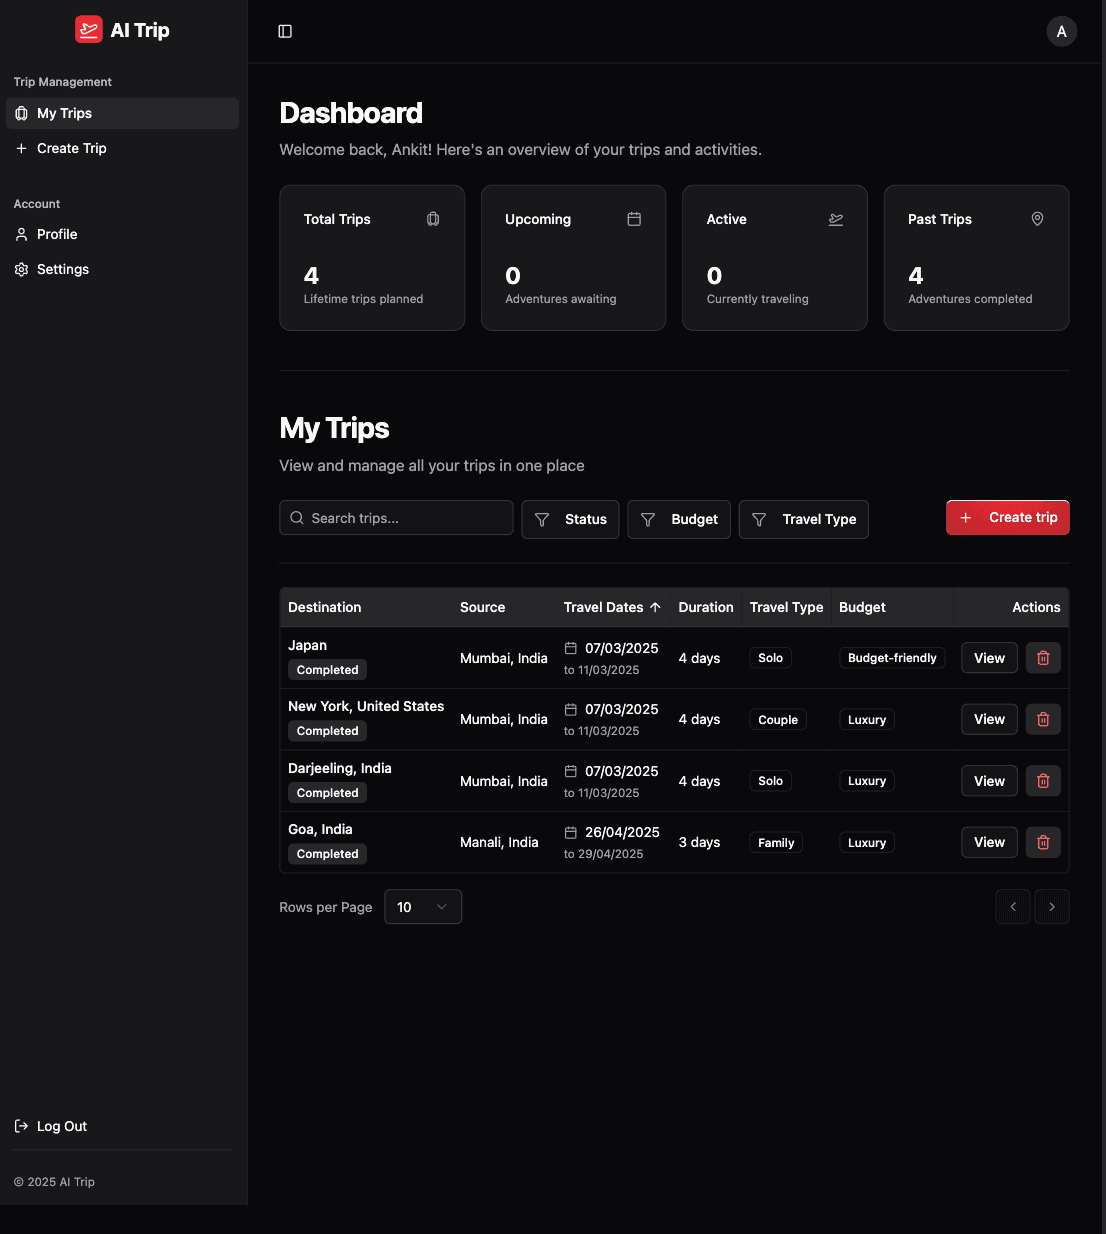Click the Completed badge under Goa, India
The image size is (1106, 1234).
(x=327, y=854)
